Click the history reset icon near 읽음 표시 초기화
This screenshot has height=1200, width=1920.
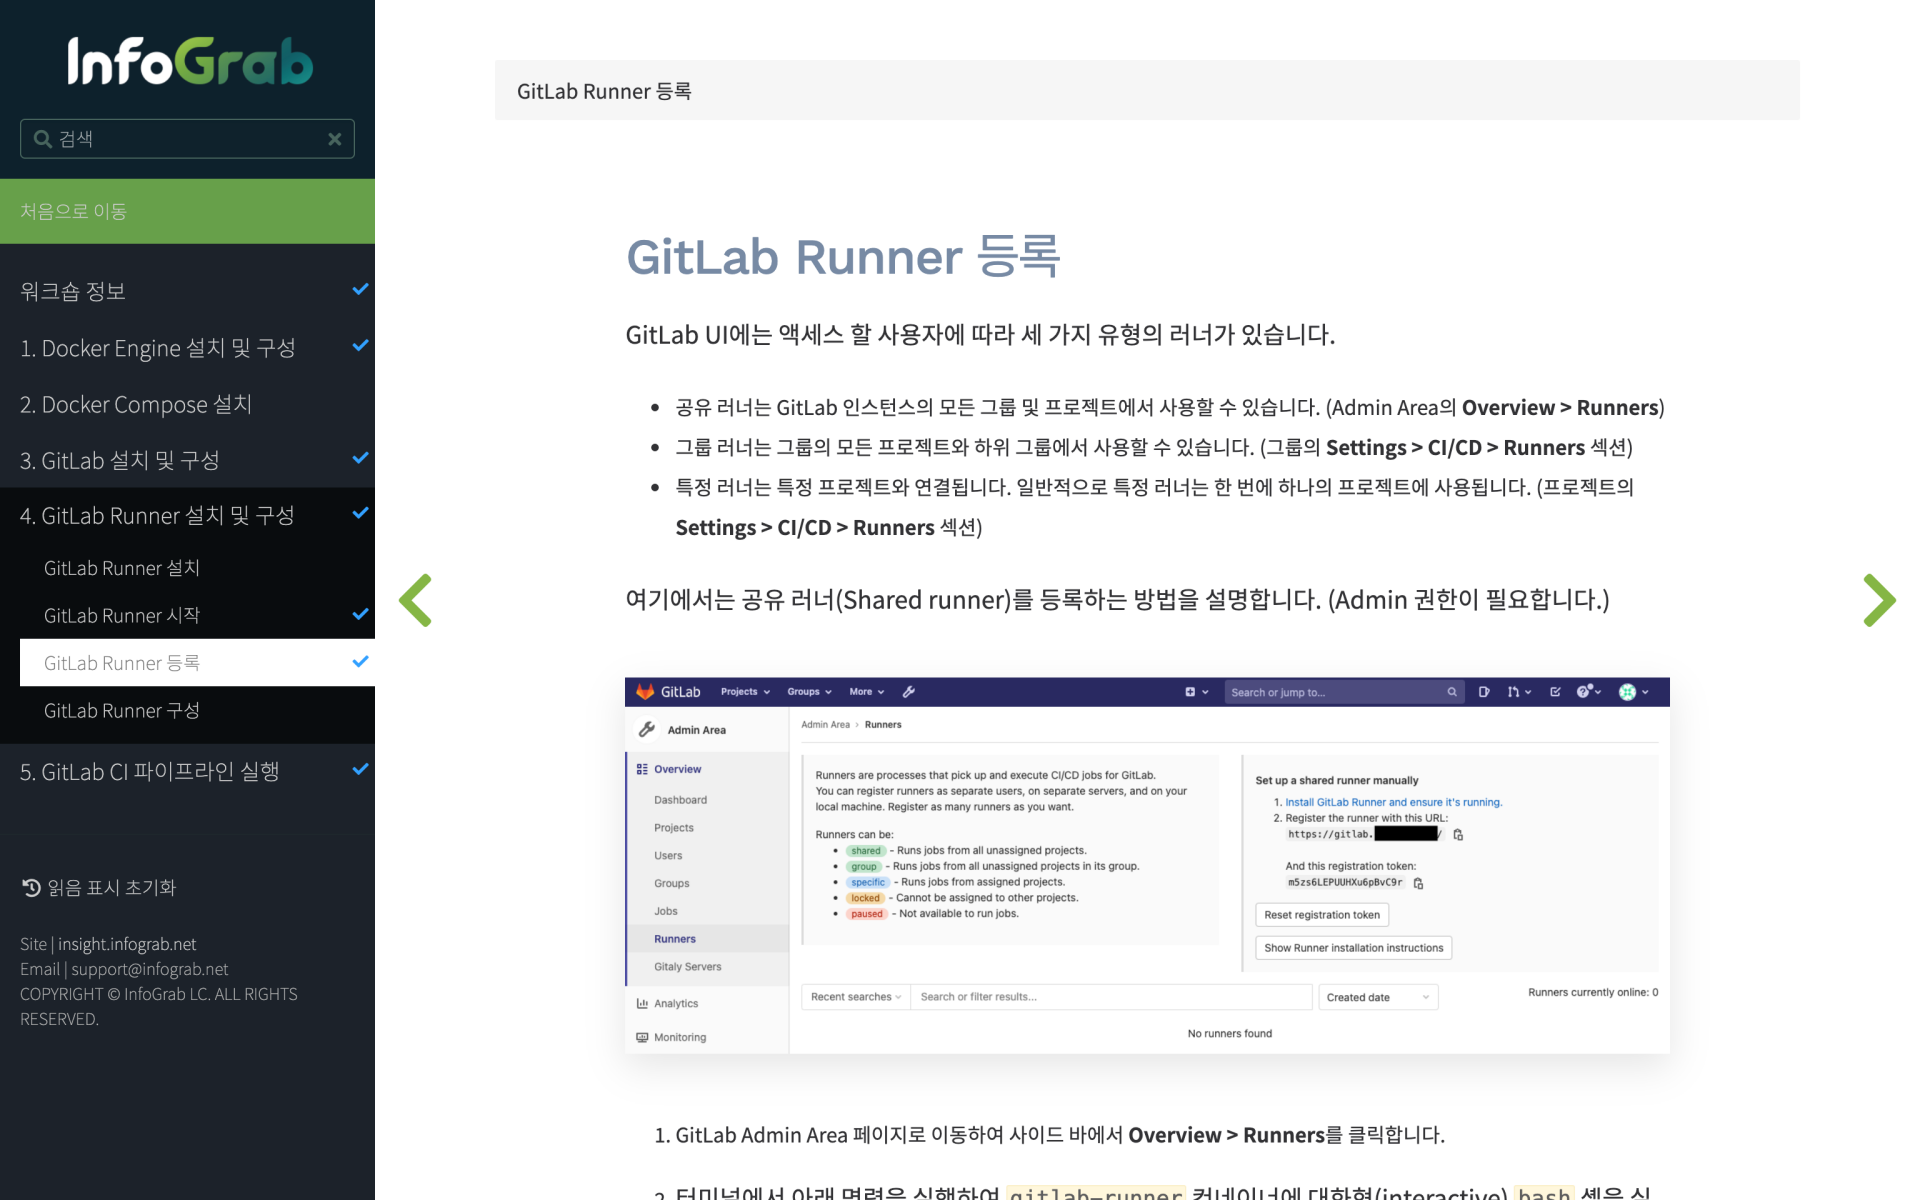(x=31, y=887)
